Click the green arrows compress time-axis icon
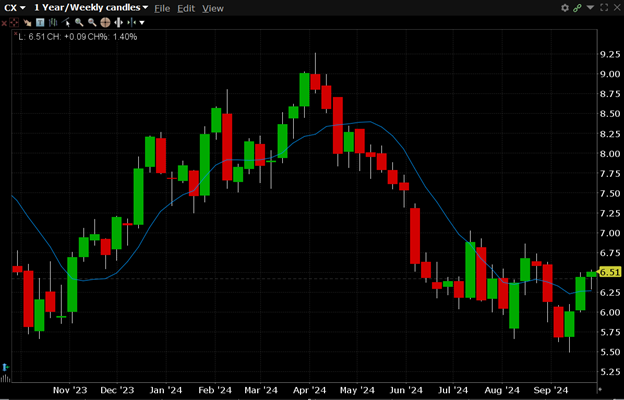 pyautogui.click(x=132, y=23)
